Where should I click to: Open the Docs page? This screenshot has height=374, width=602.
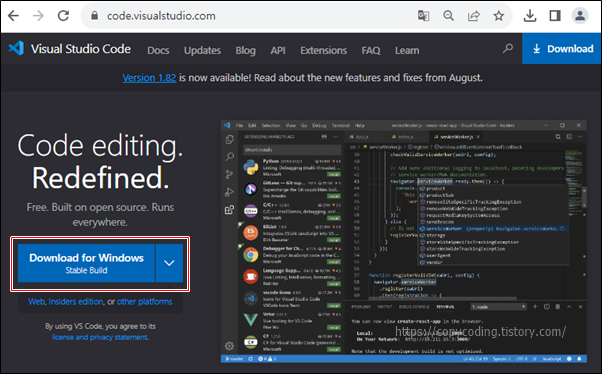(x=158, y=50)
